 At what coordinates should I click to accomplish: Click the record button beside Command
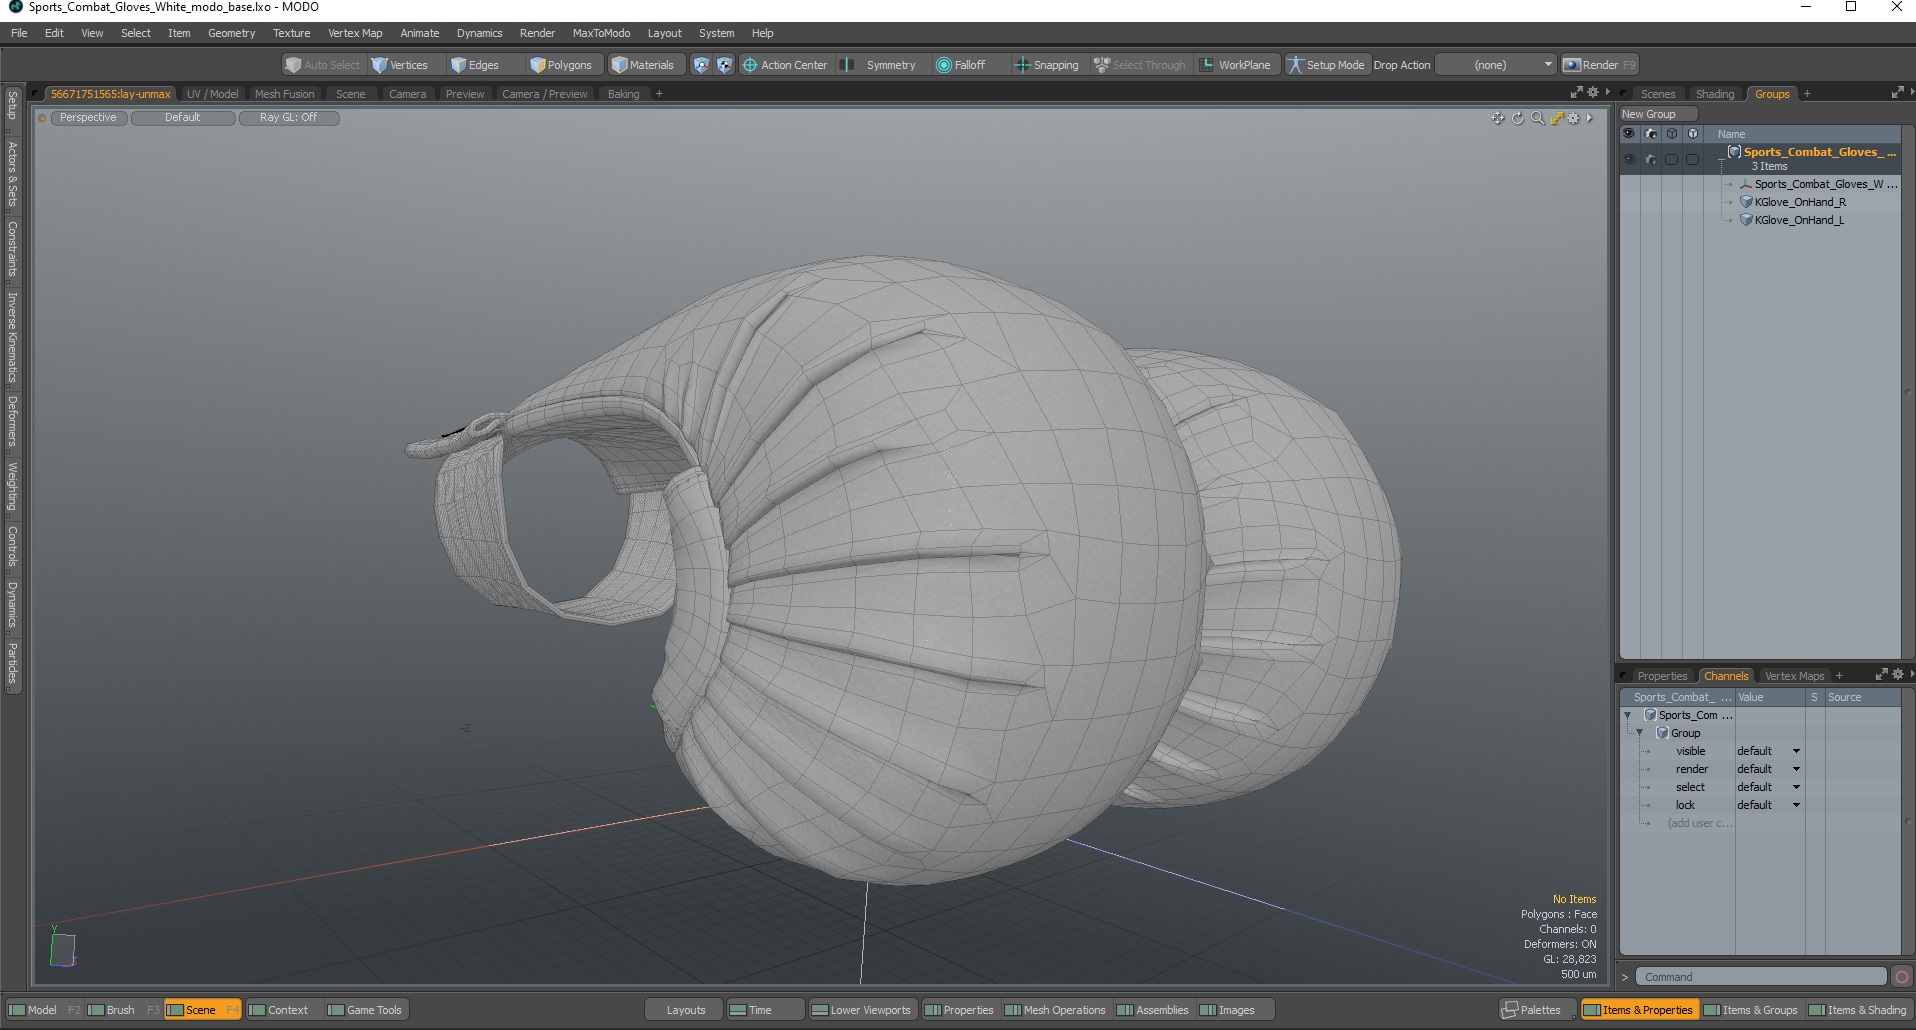click(1902, 977)
